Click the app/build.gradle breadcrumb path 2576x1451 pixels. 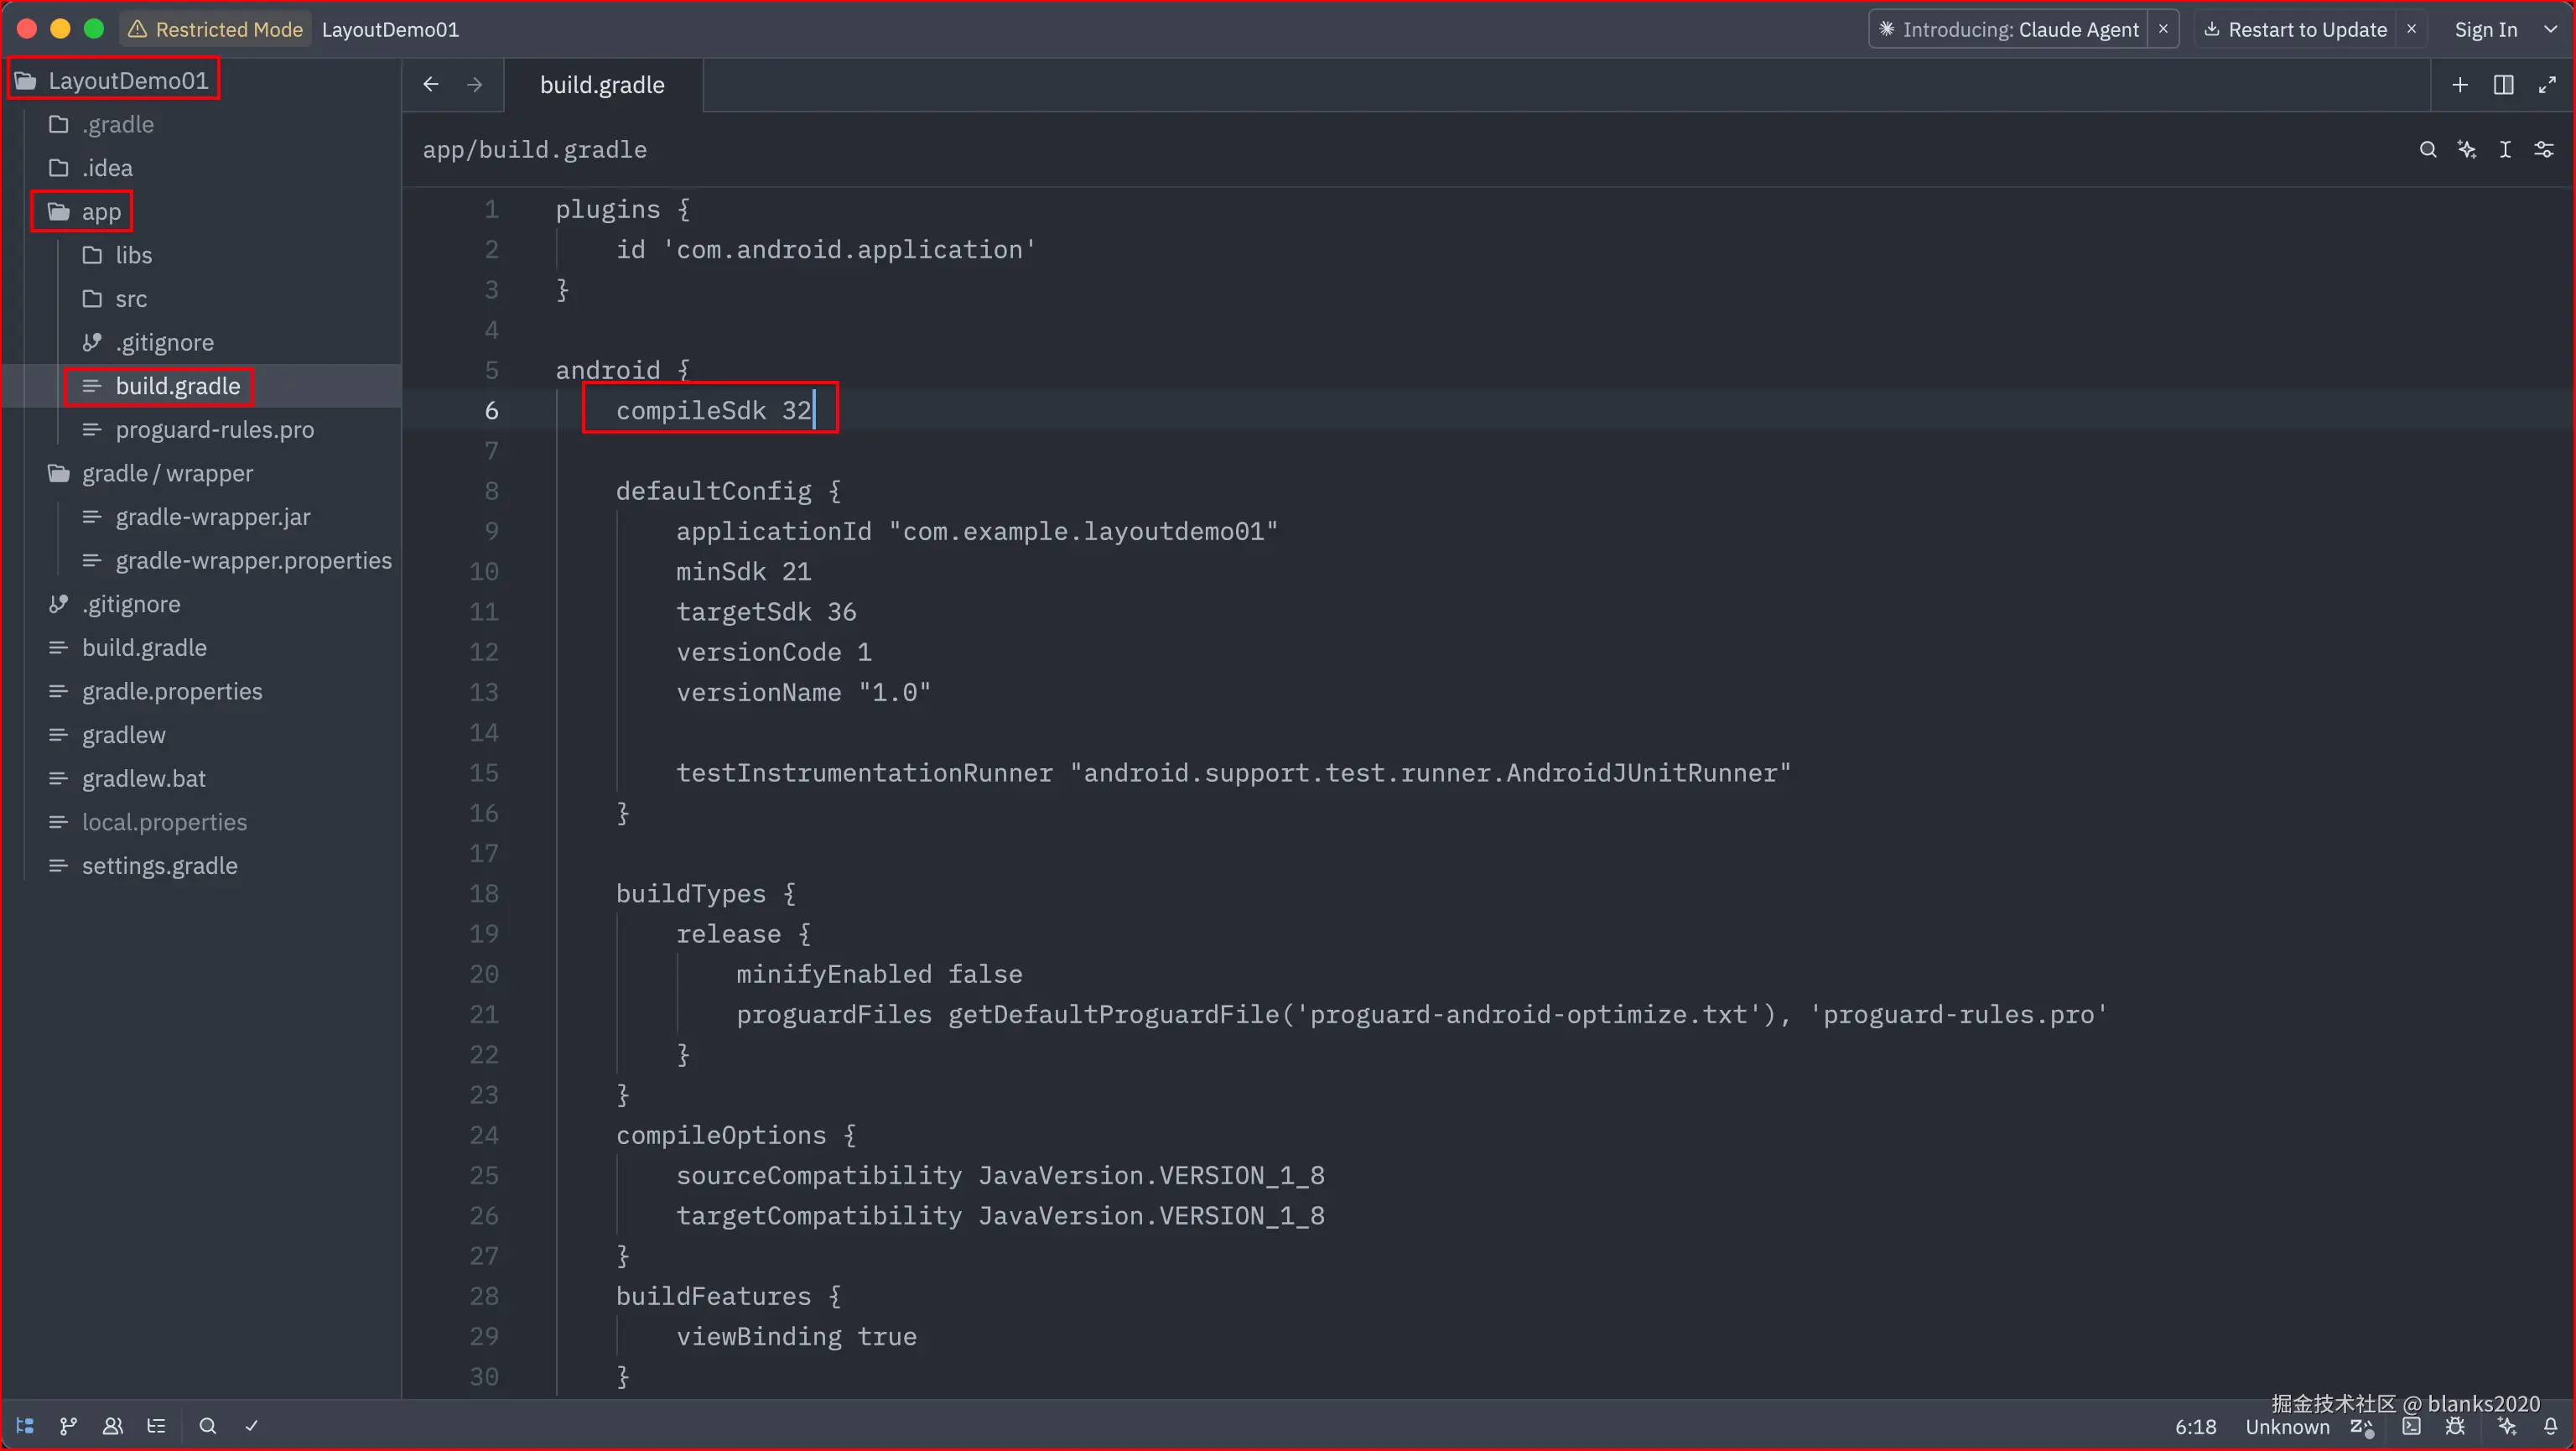click(x=535, y=150)
